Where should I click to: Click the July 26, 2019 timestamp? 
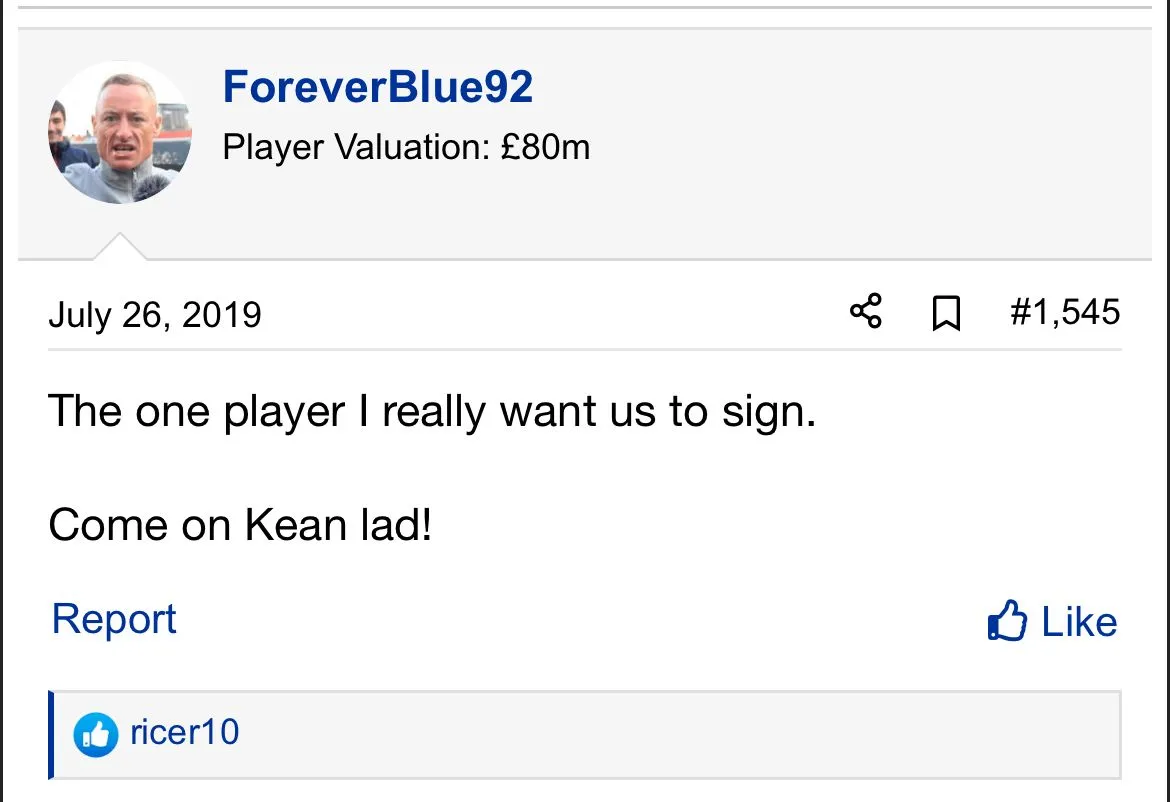(155, 315)
